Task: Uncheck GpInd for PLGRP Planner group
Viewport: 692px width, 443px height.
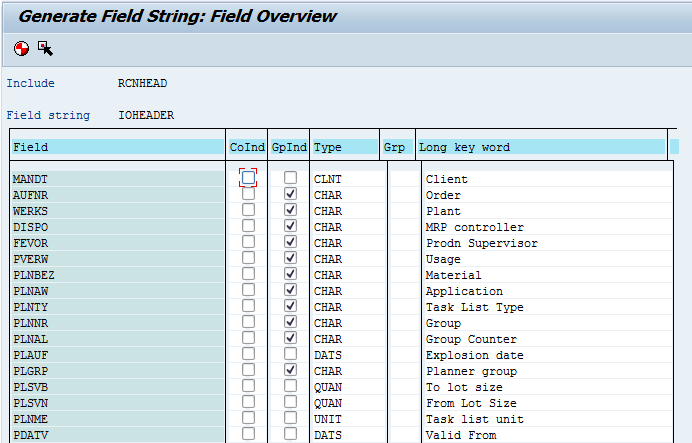Action: click(x=290, y=370)
